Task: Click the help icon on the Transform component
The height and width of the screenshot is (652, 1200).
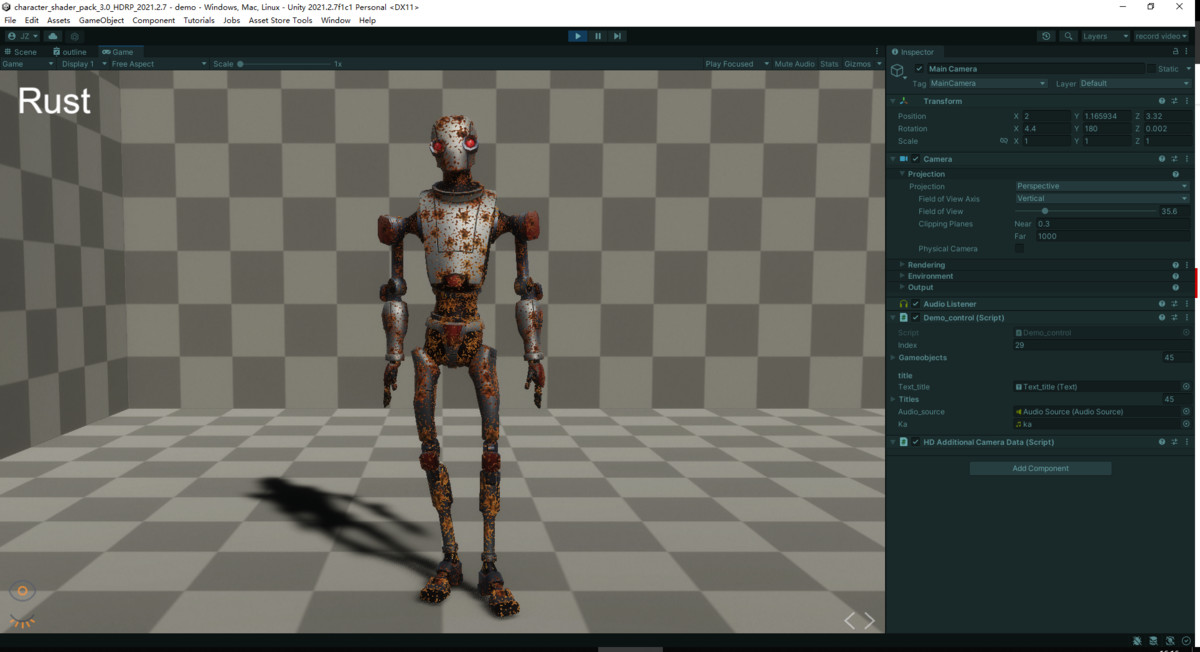Action: [1161, 100]
